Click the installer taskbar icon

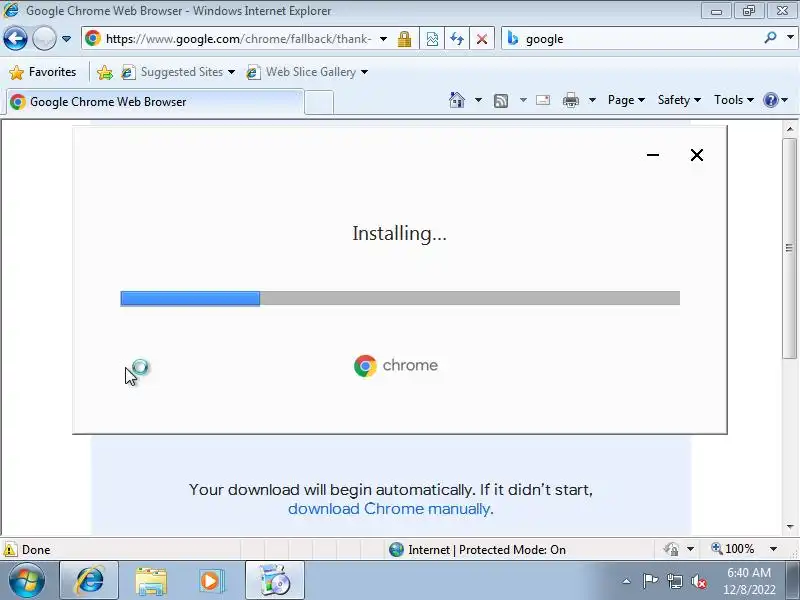tap(274, 581)
